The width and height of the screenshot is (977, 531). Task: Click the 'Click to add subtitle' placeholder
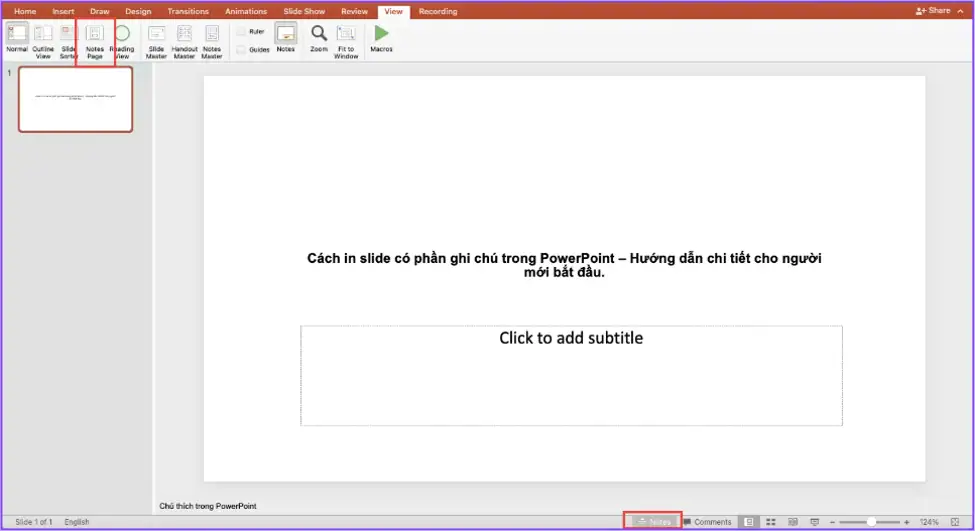click(571, 375)
